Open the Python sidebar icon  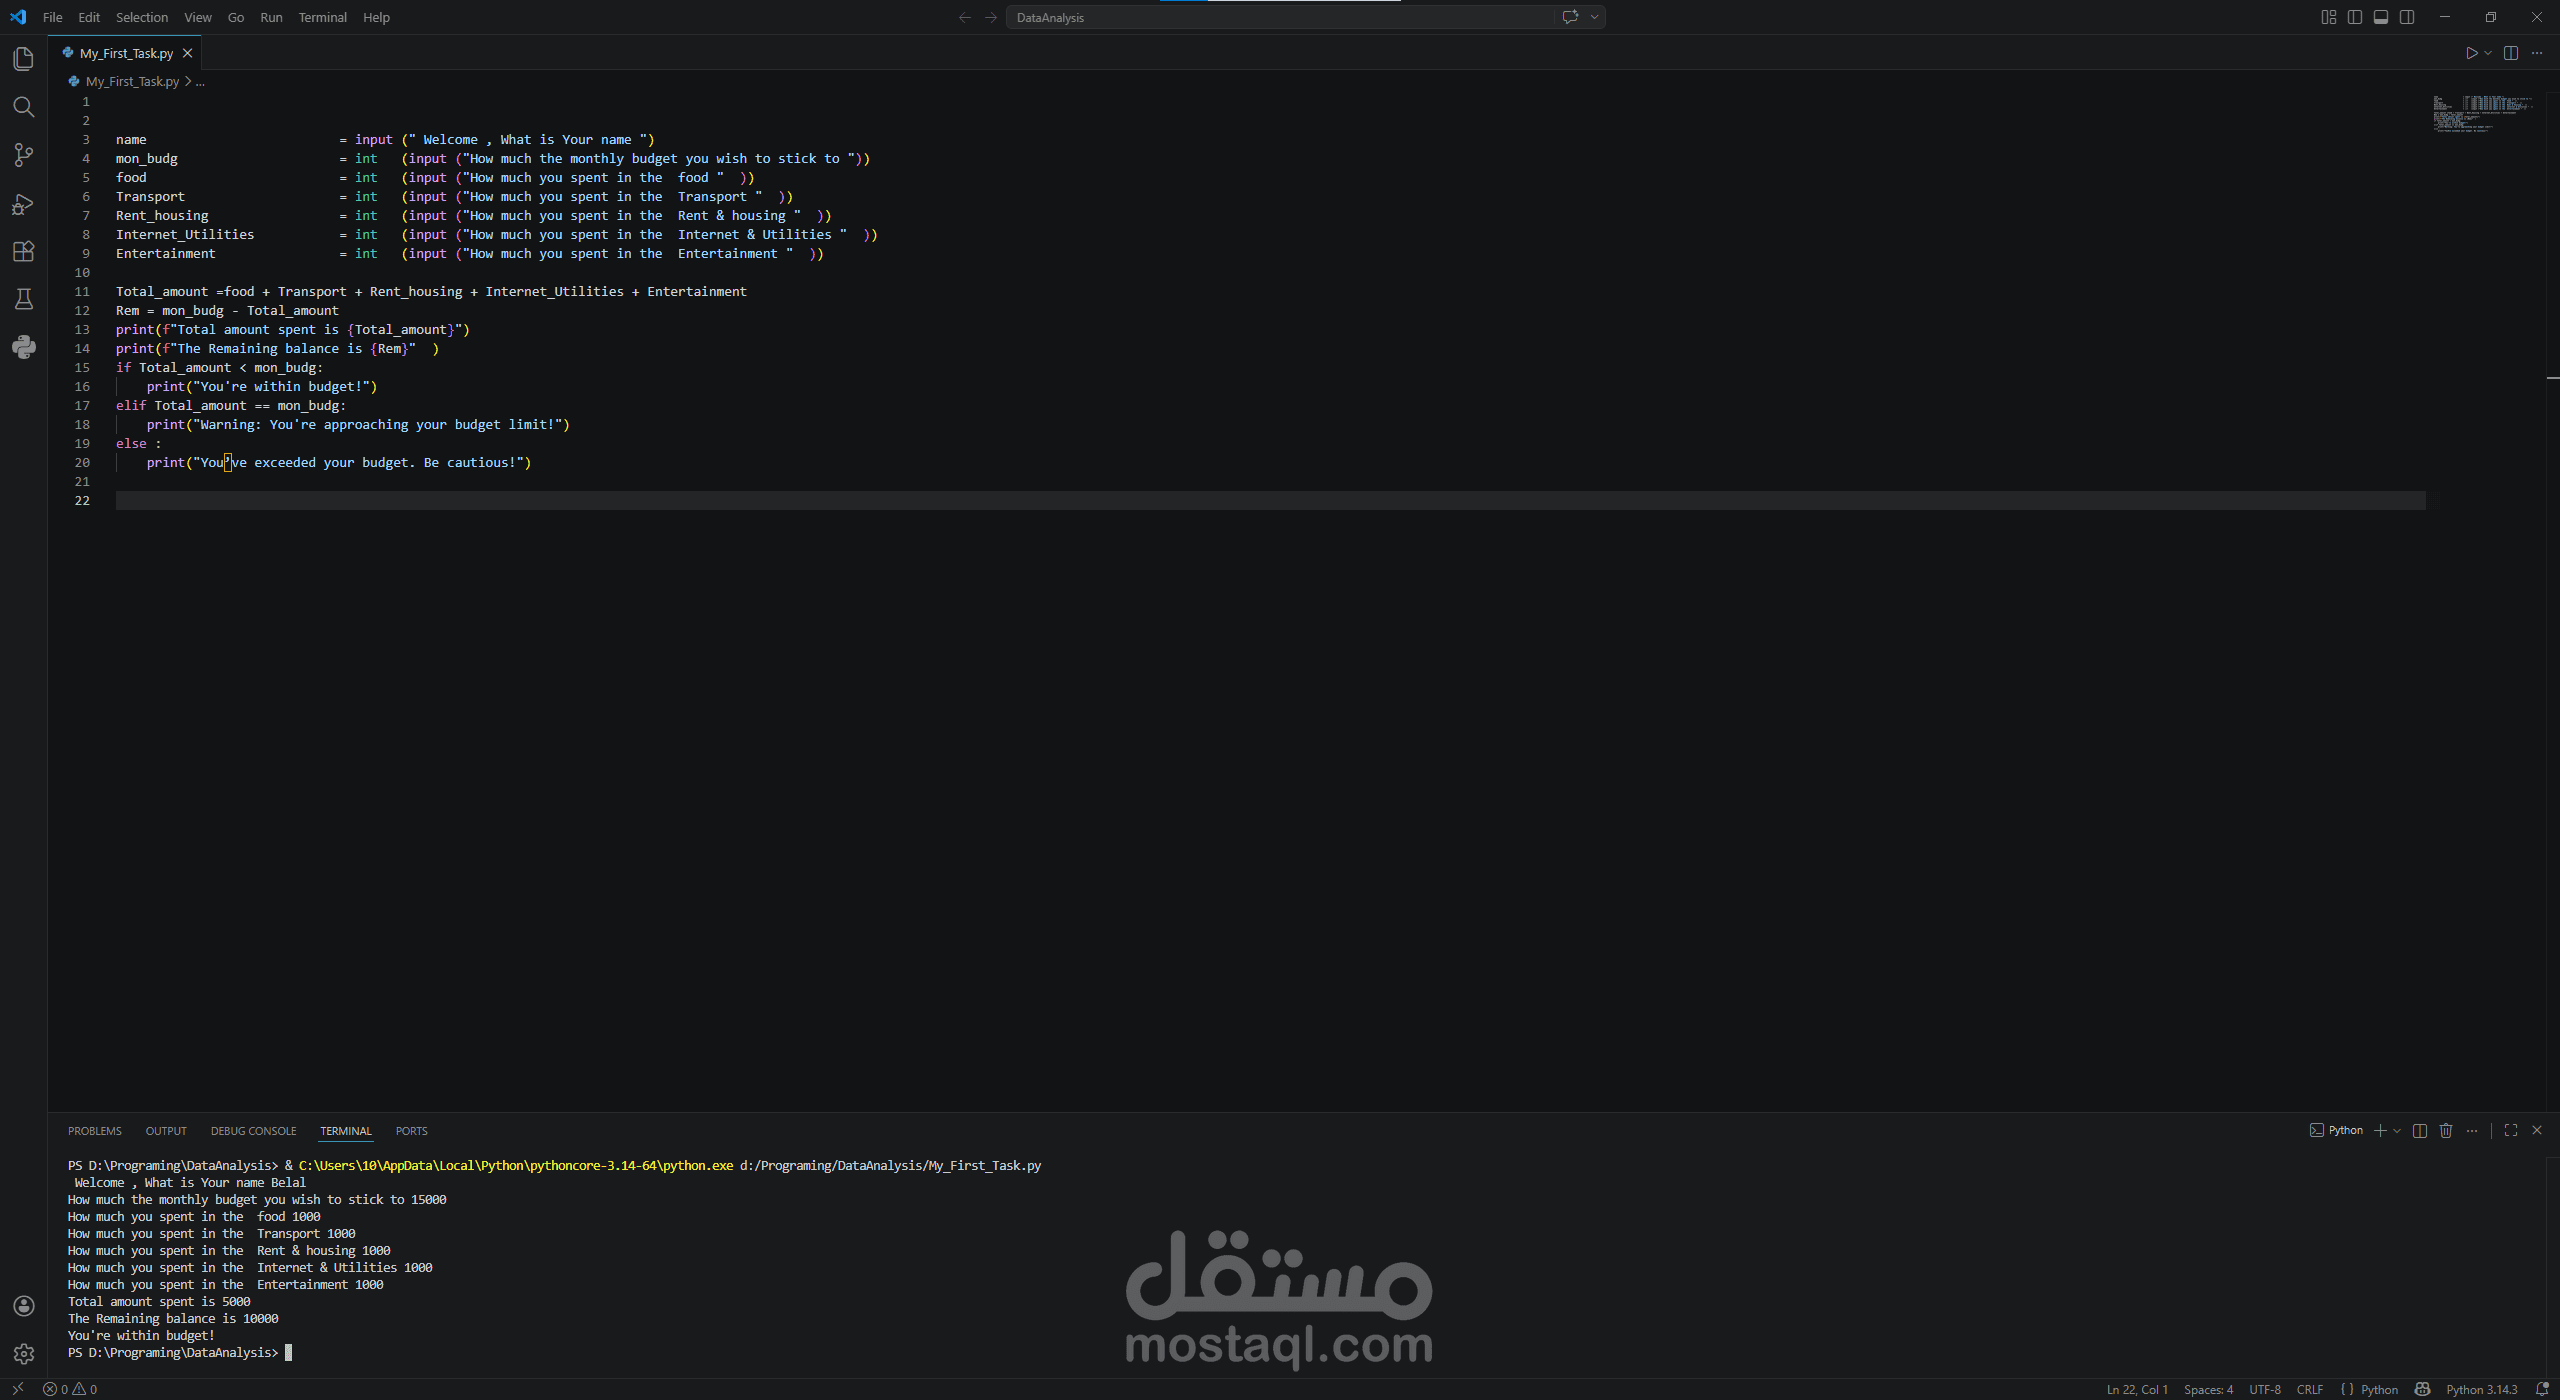point(23,347)
